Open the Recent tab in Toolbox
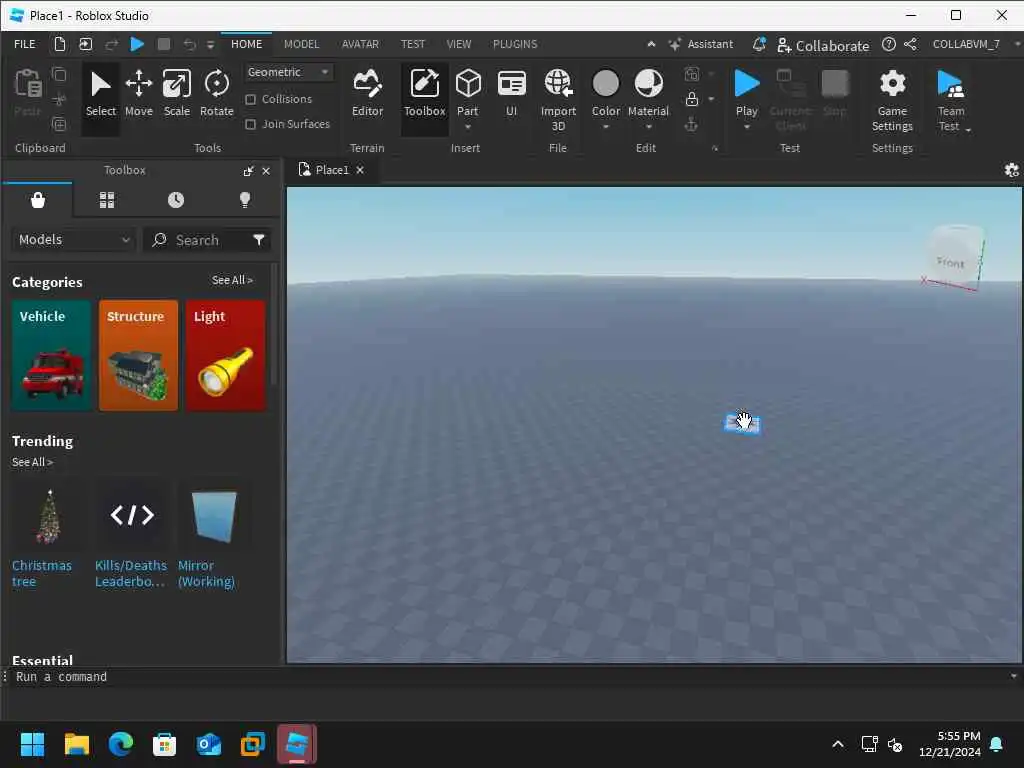The height and width of the screenshot is (768, 1024). click(x=176, y=200)
